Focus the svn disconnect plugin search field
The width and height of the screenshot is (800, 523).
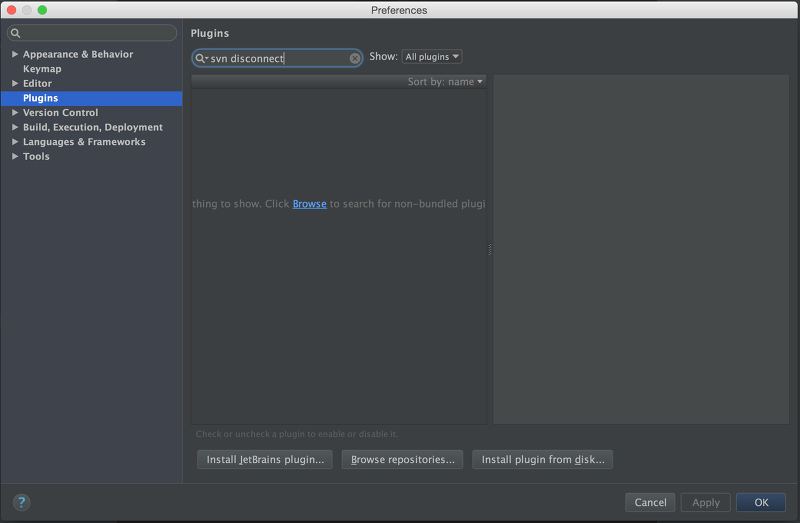coord(278,58)
